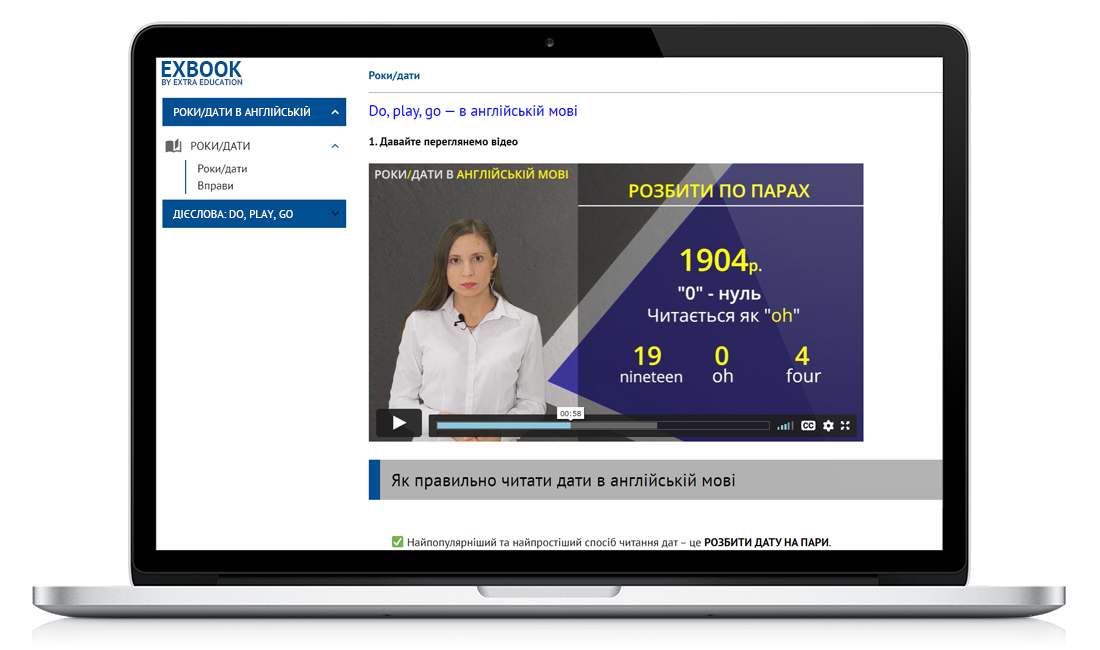Open the Вправи exercises item
The width and height of the screenshot is (1100, 650).
[x=215, y=186]
